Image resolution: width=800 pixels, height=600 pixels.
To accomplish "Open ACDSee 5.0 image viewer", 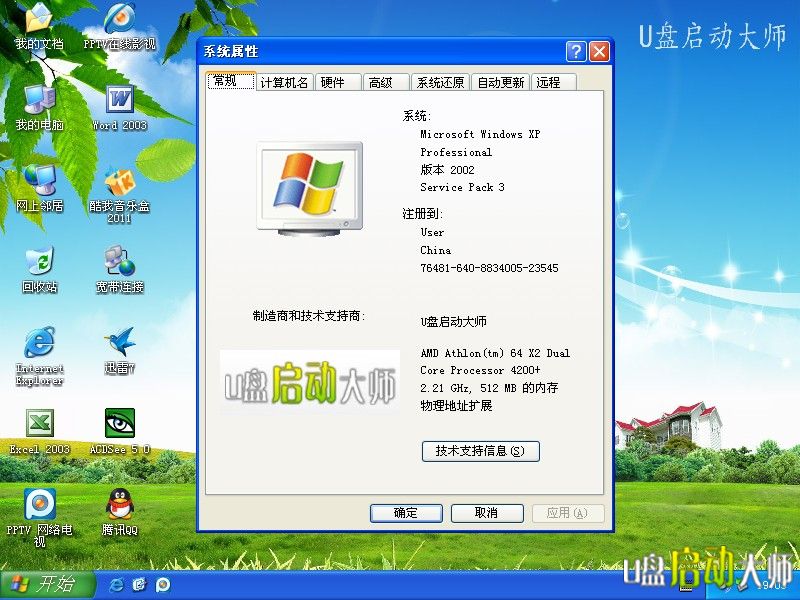I will coord(122,425).
